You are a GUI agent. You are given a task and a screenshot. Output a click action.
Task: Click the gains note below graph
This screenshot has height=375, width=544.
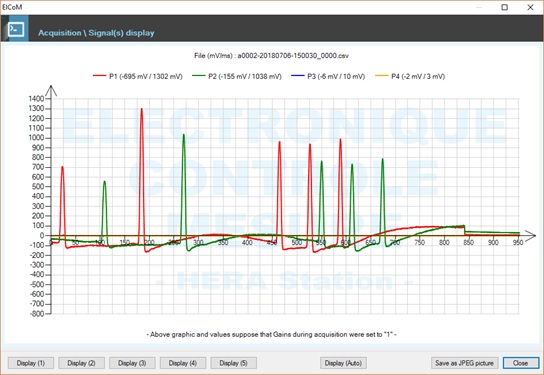point(271,334)
